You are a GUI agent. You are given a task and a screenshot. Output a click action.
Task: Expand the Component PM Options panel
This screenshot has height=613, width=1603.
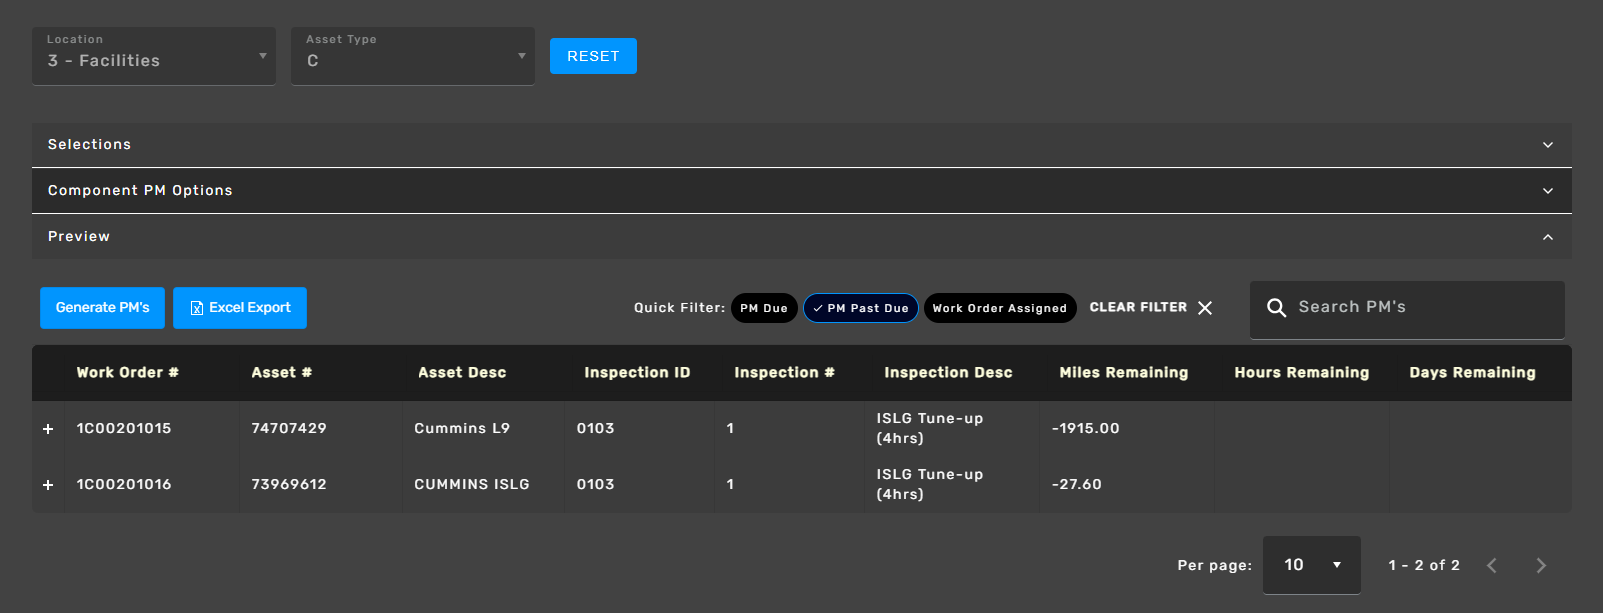tap(801, 191)
